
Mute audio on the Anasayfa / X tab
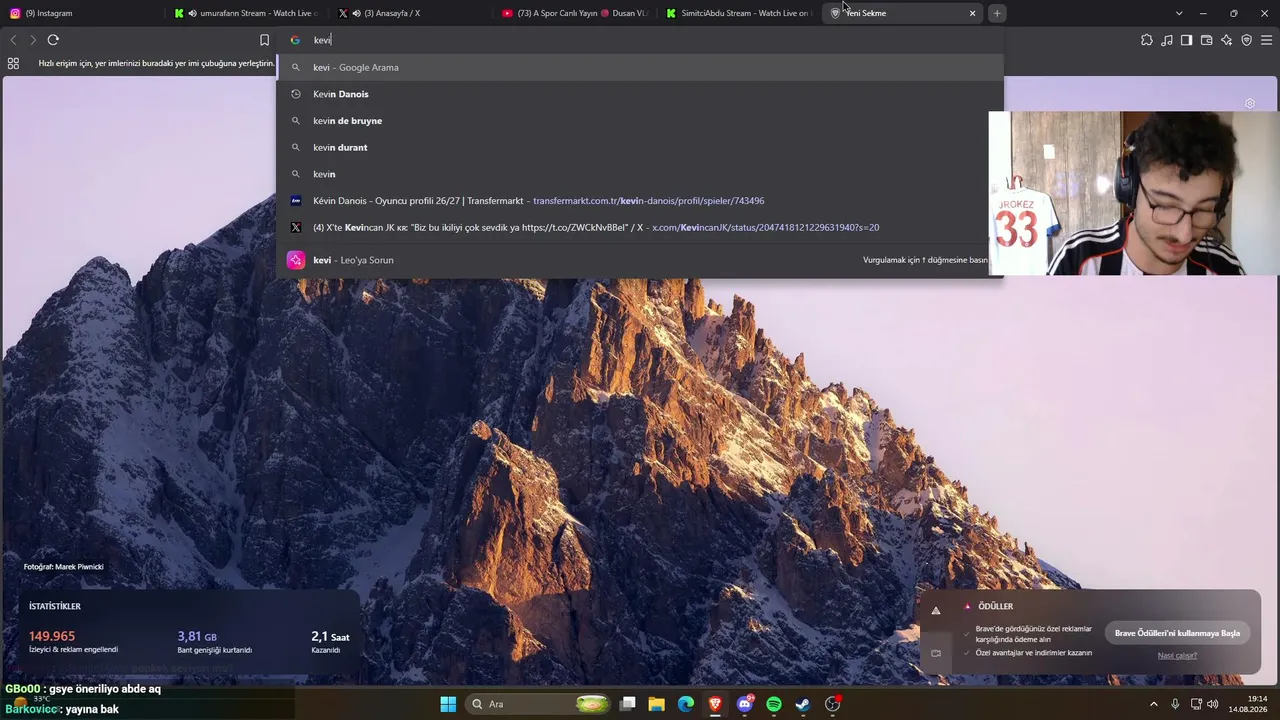tap(356, 13)
